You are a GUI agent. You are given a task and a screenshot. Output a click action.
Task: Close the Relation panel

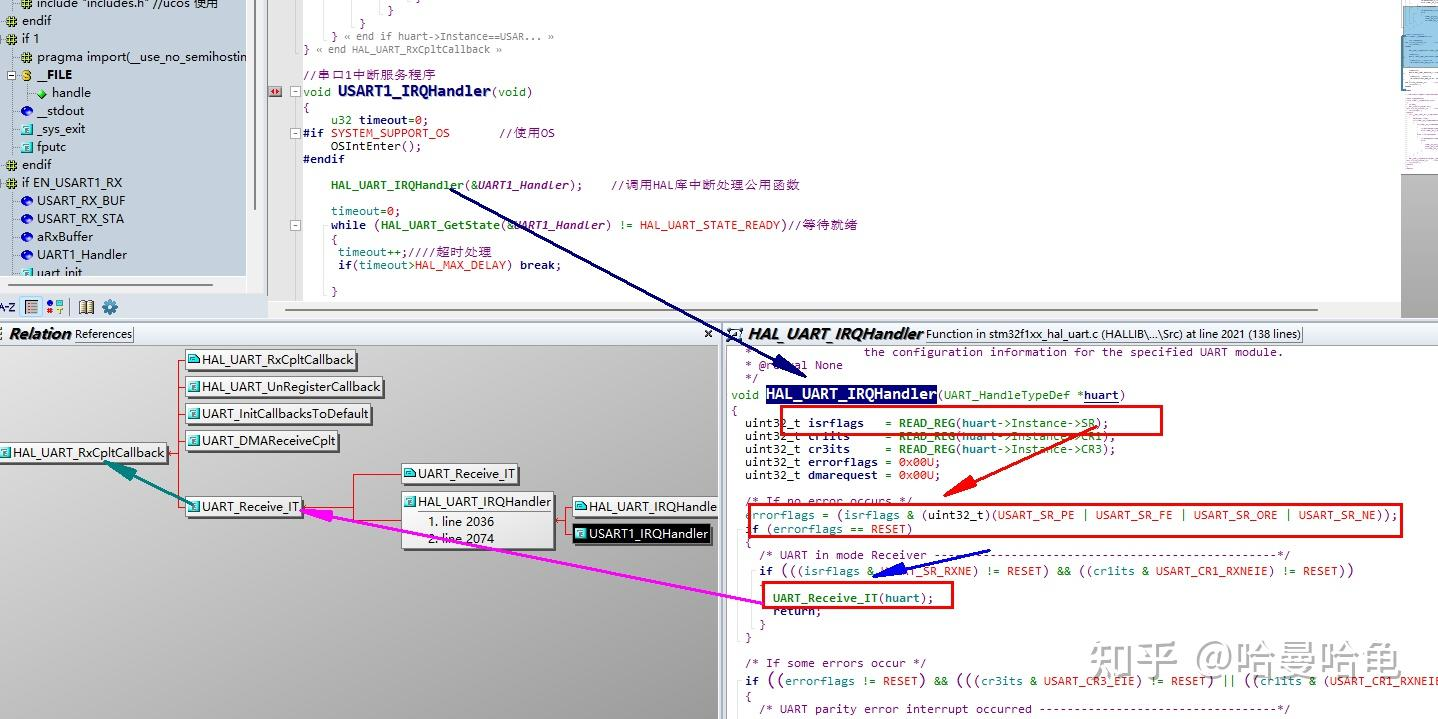pos(708,334)
